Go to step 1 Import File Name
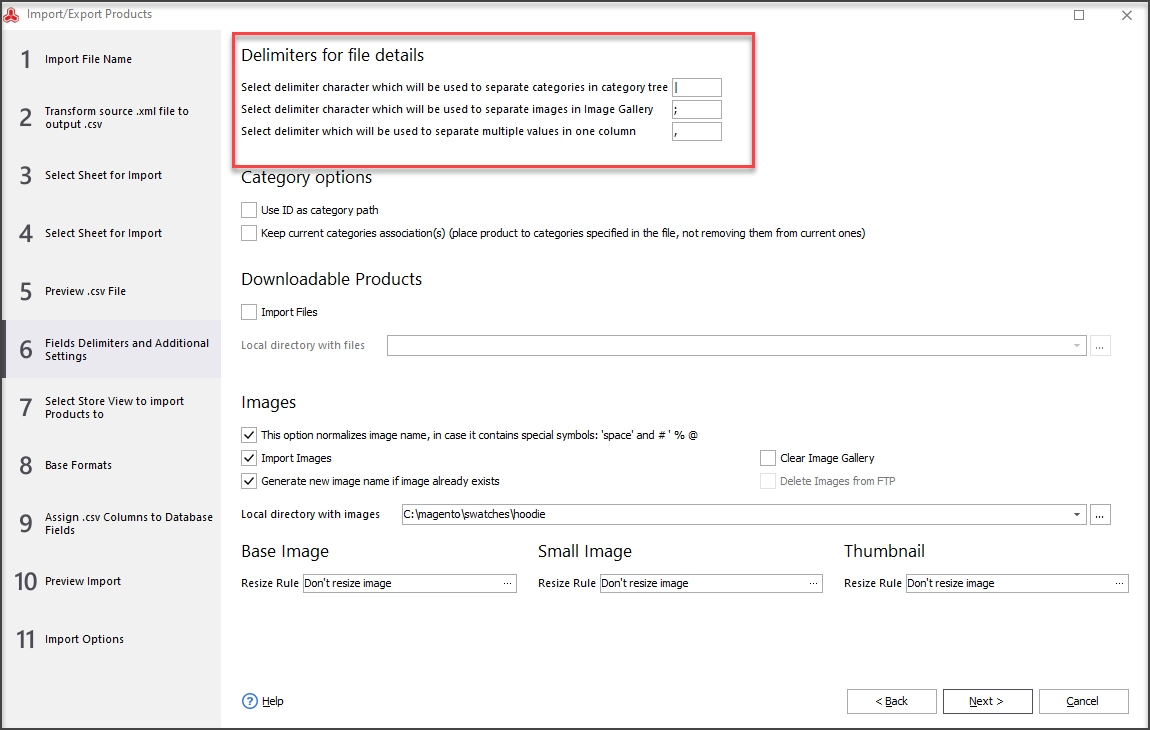 coord(111,59)
